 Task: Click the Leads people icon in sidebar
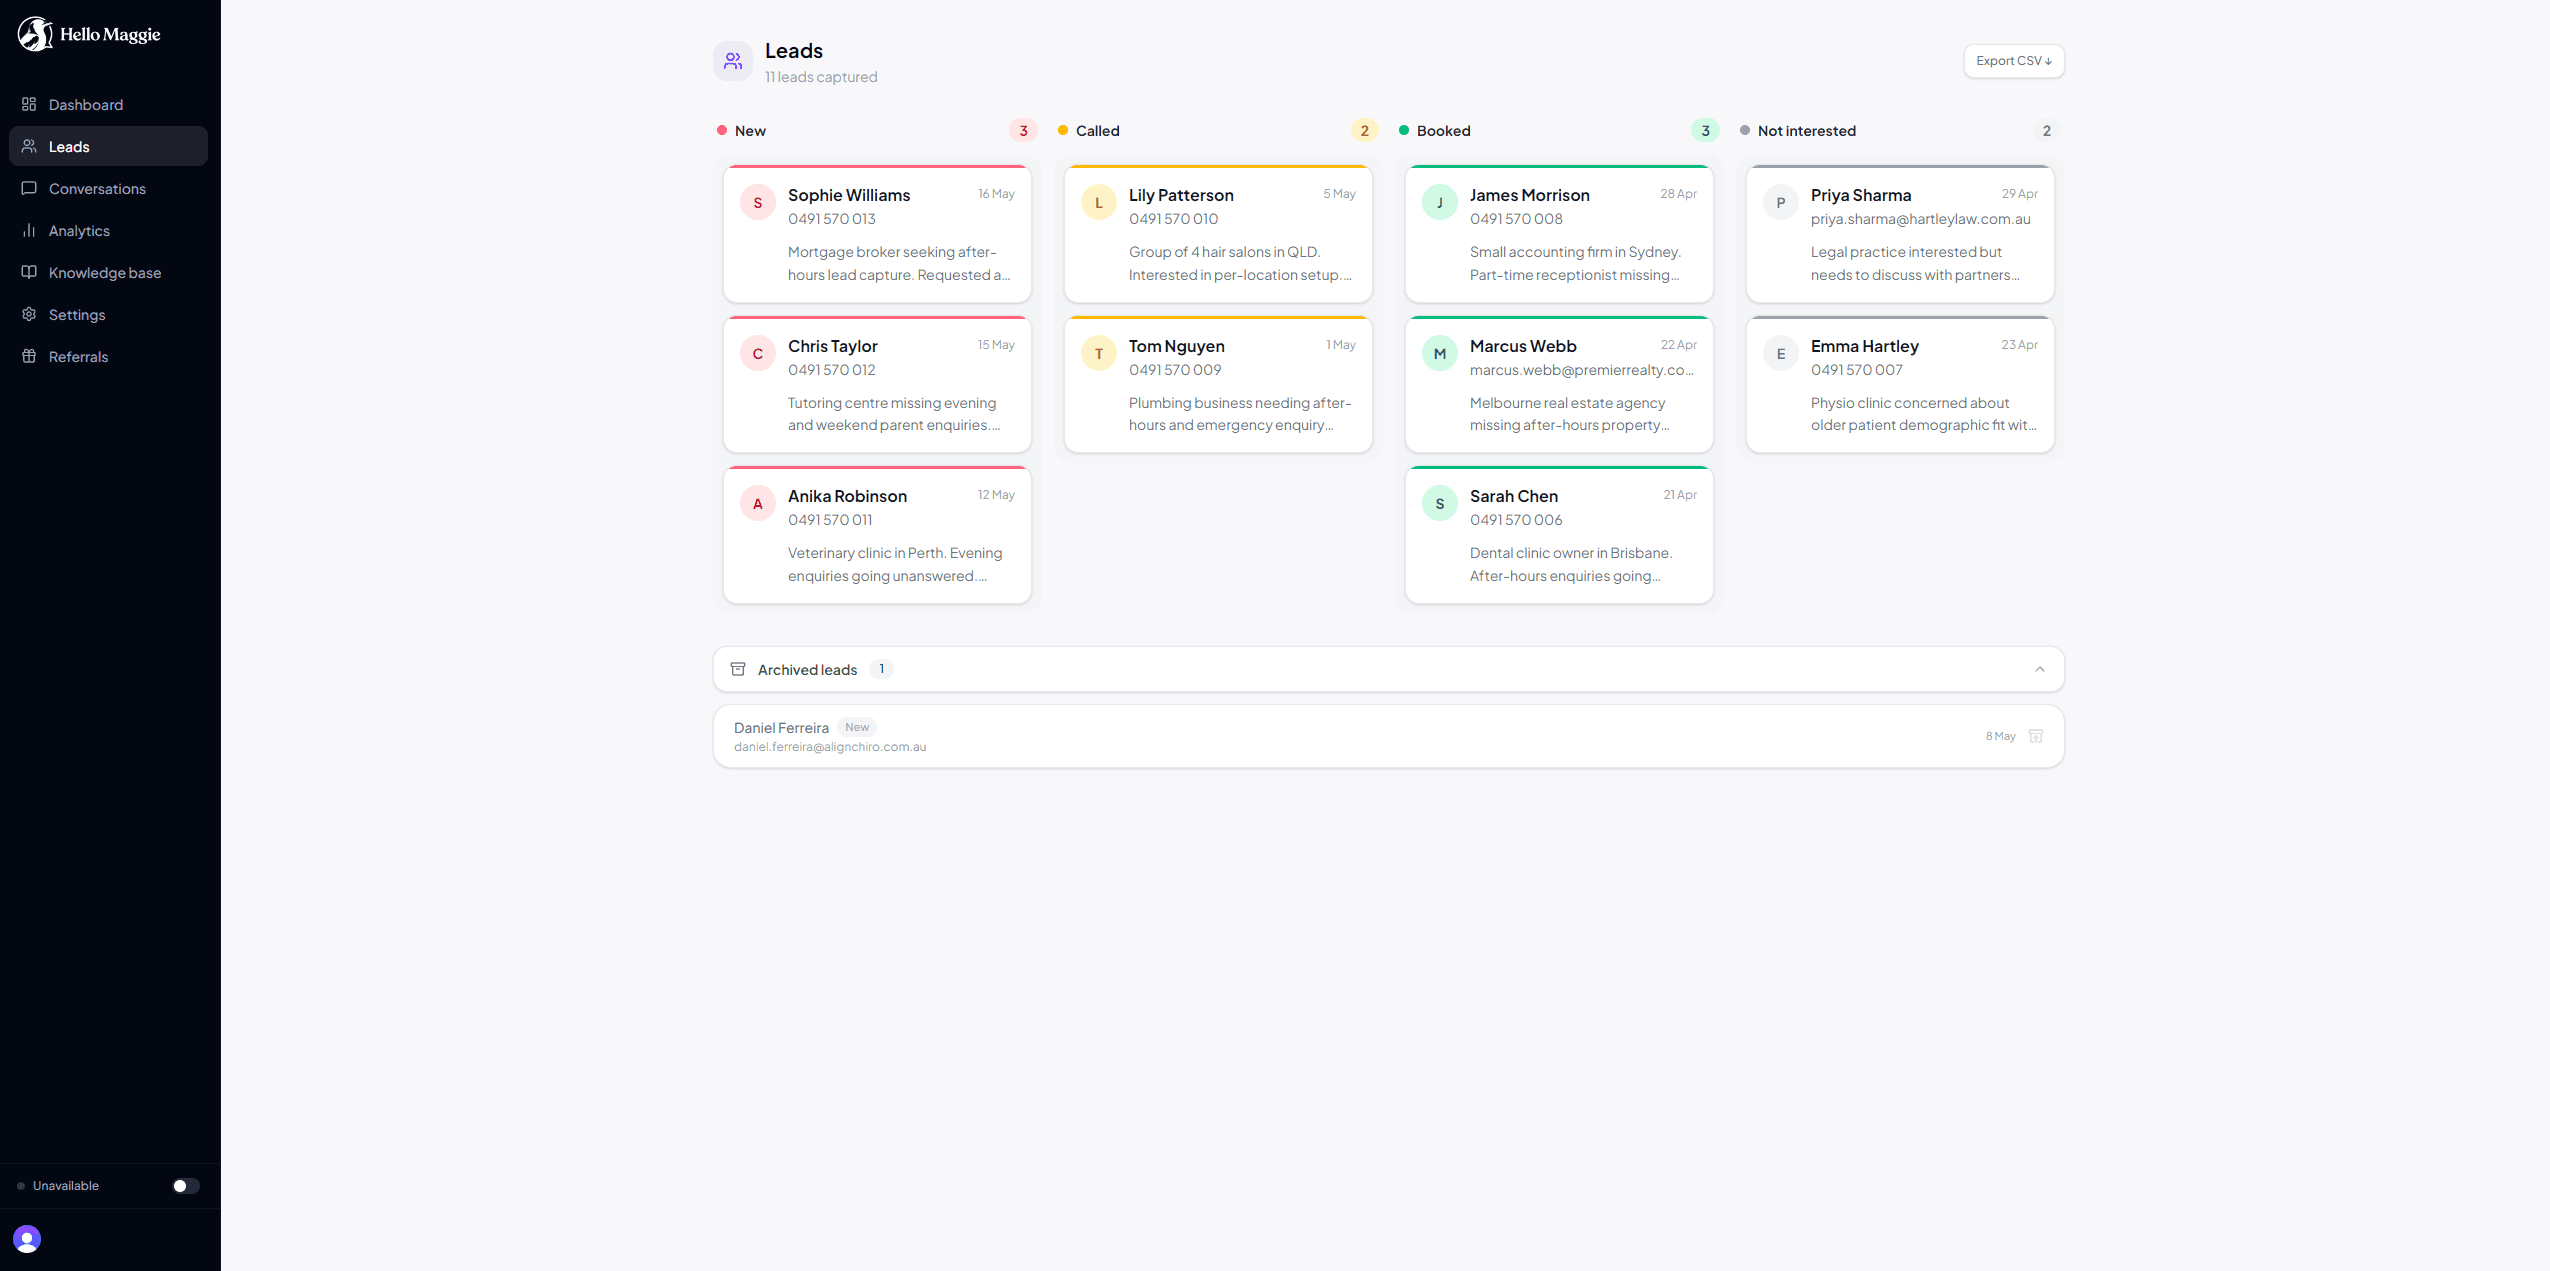(29, 146)
